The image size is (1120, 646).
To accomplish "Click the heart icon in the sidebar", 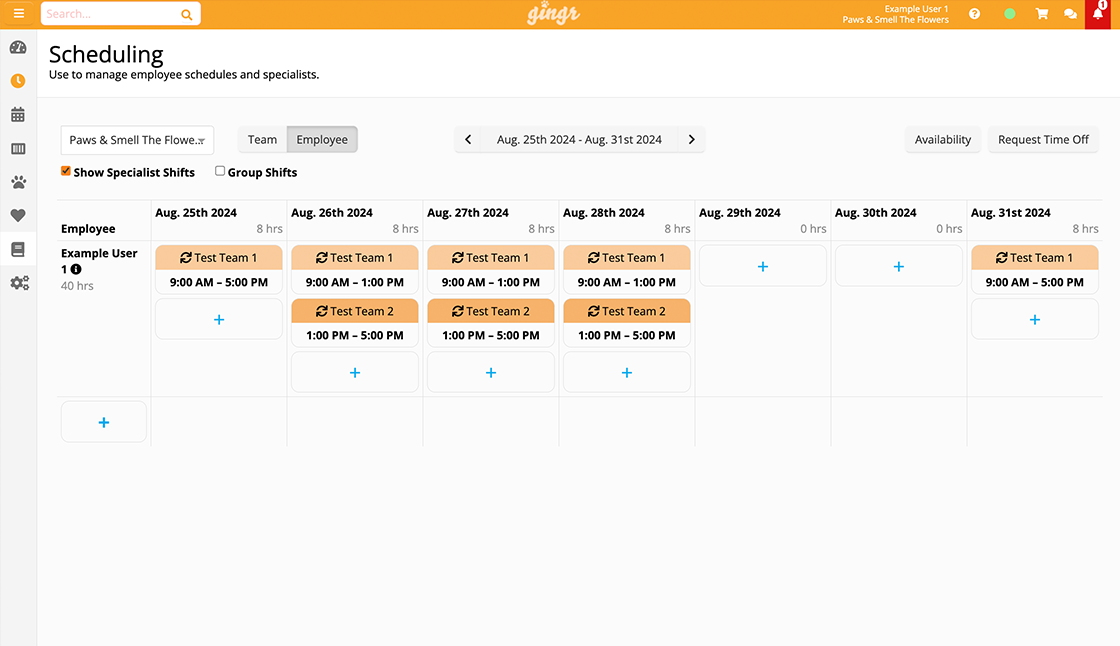I will [x=18, y=215].
